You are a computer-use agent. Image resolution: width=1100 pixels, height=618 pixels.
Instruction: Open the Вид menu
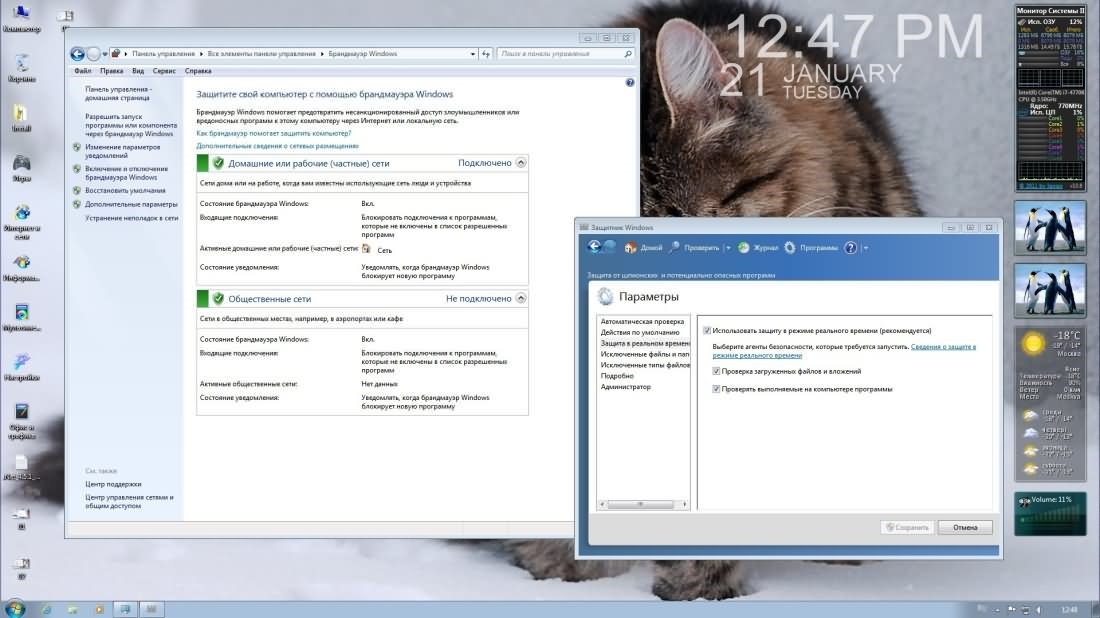point(138,71)
